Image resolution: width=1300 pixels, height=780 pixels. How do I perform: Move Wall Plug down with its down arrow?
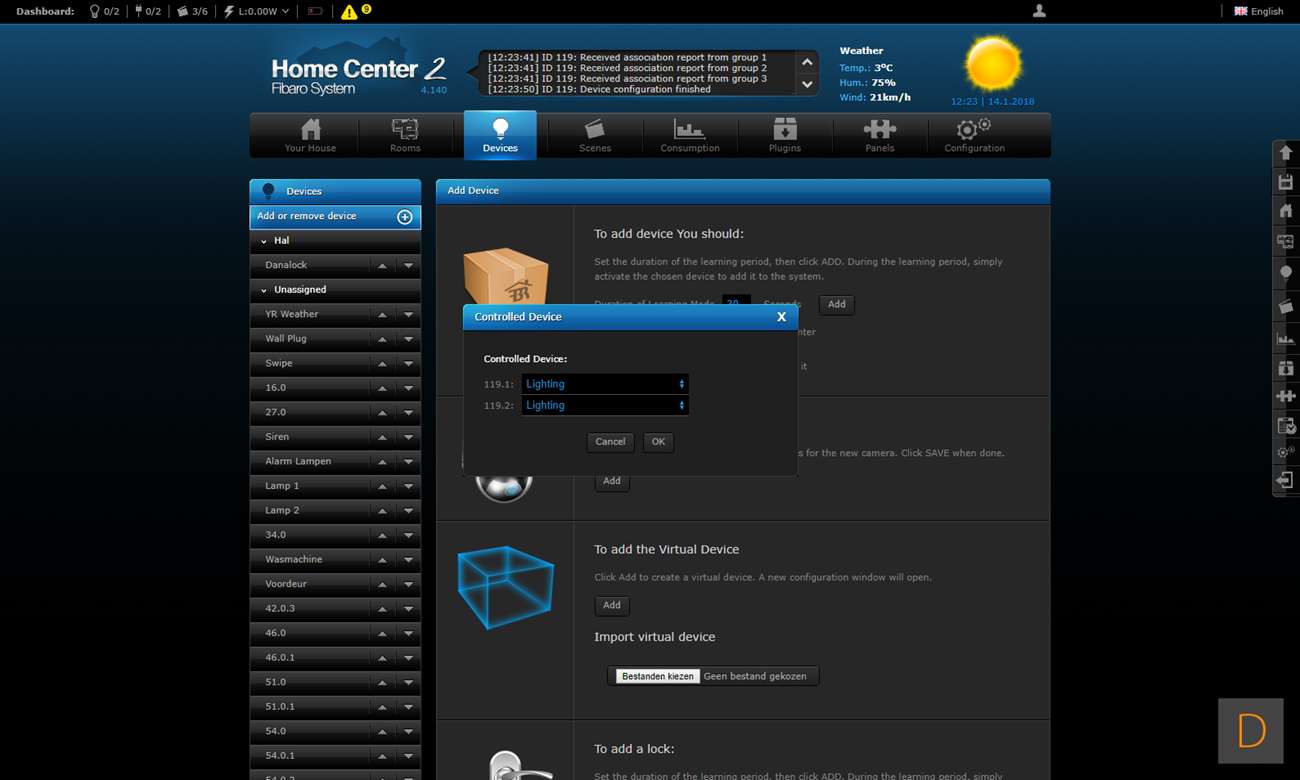[x=408, y=339]
